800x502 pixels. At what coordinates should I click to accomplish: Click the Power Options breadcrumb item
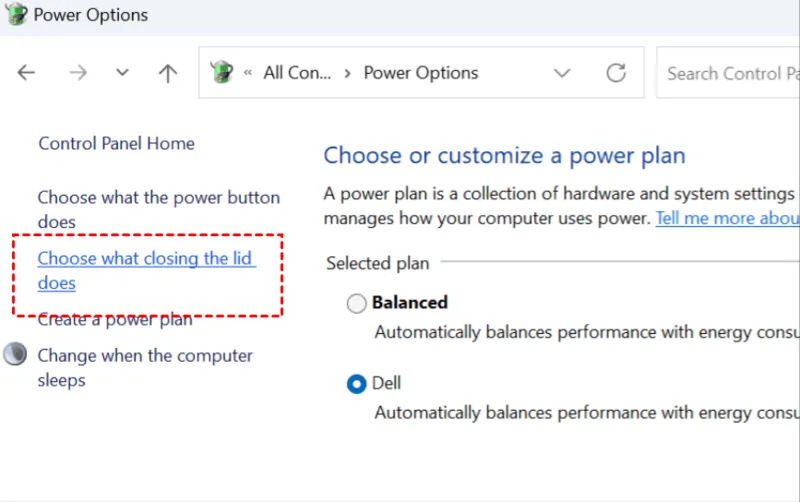(421, 73)
